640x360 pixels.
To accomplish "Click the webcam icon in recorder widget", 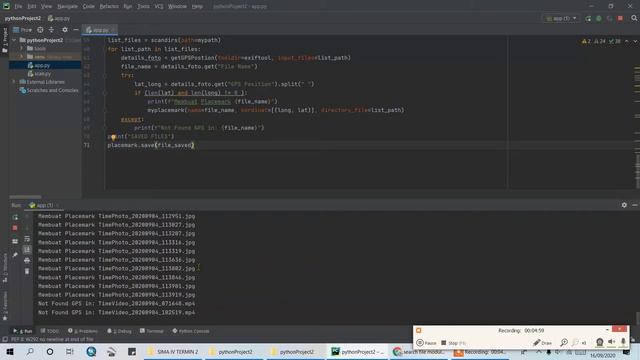I will point(600,342).
